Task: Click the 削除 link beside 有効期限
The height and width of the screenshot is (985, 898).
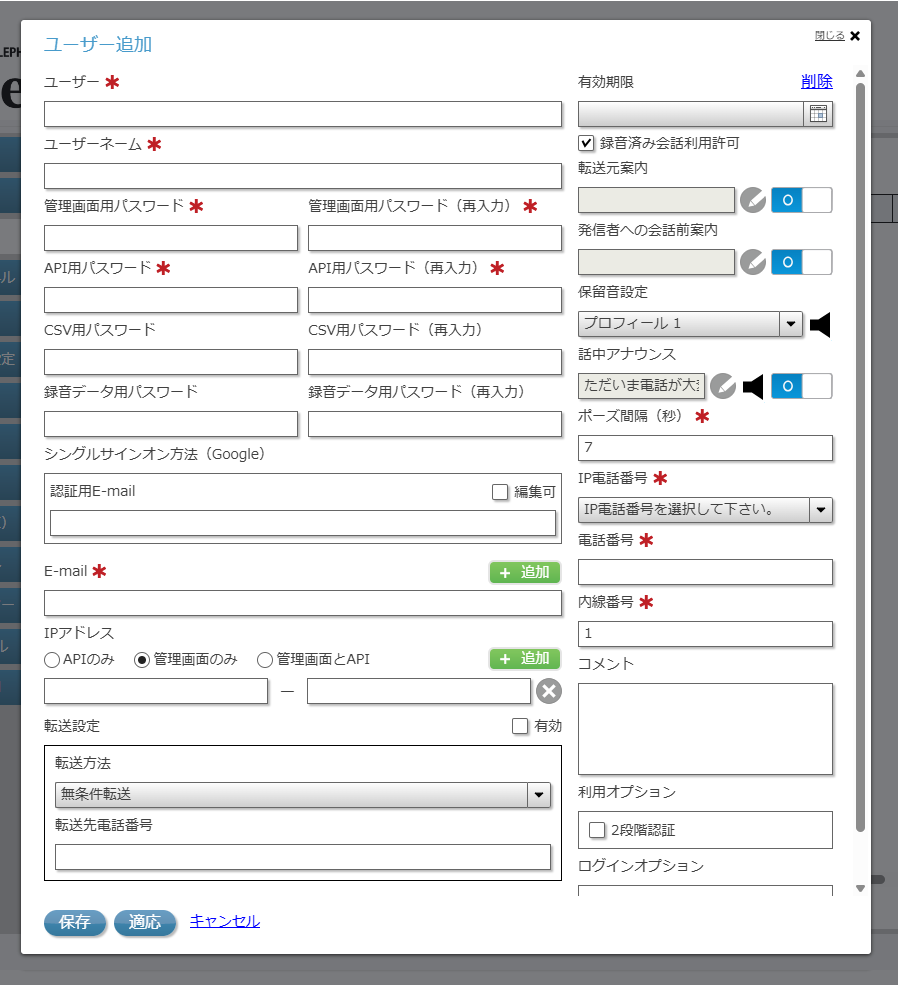Action: pyautogui.click(x=817, y=81)
